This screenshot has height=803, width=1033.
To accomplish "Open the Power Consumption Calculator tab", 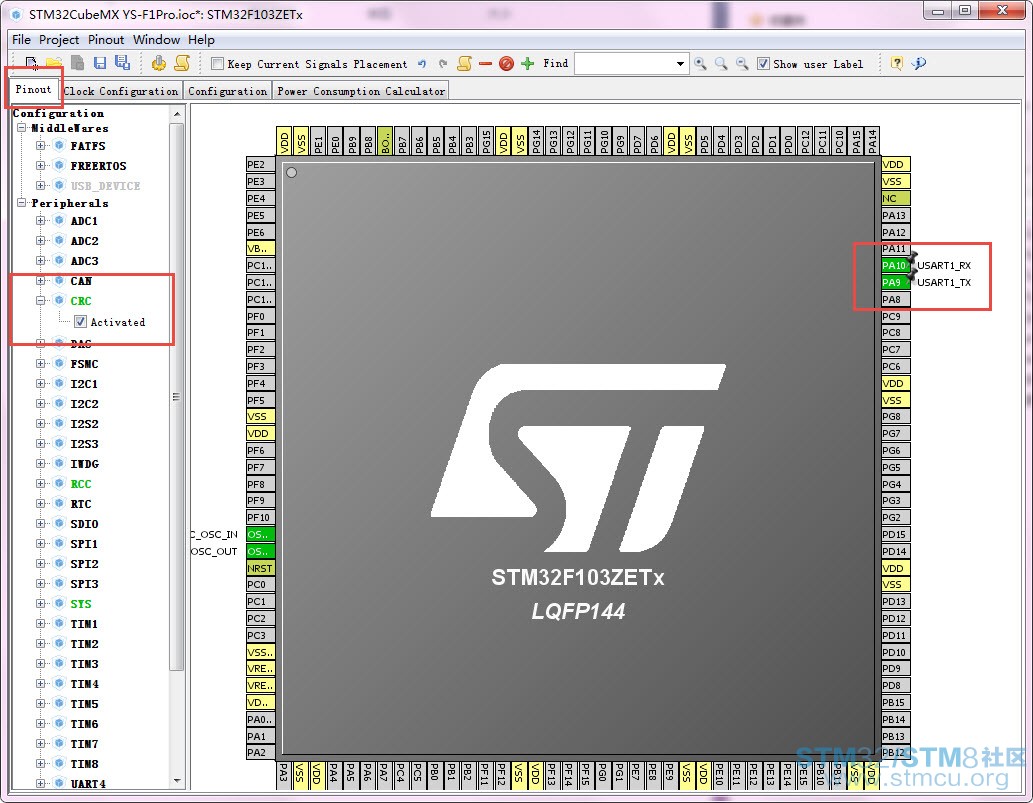I will coord(361,91).
